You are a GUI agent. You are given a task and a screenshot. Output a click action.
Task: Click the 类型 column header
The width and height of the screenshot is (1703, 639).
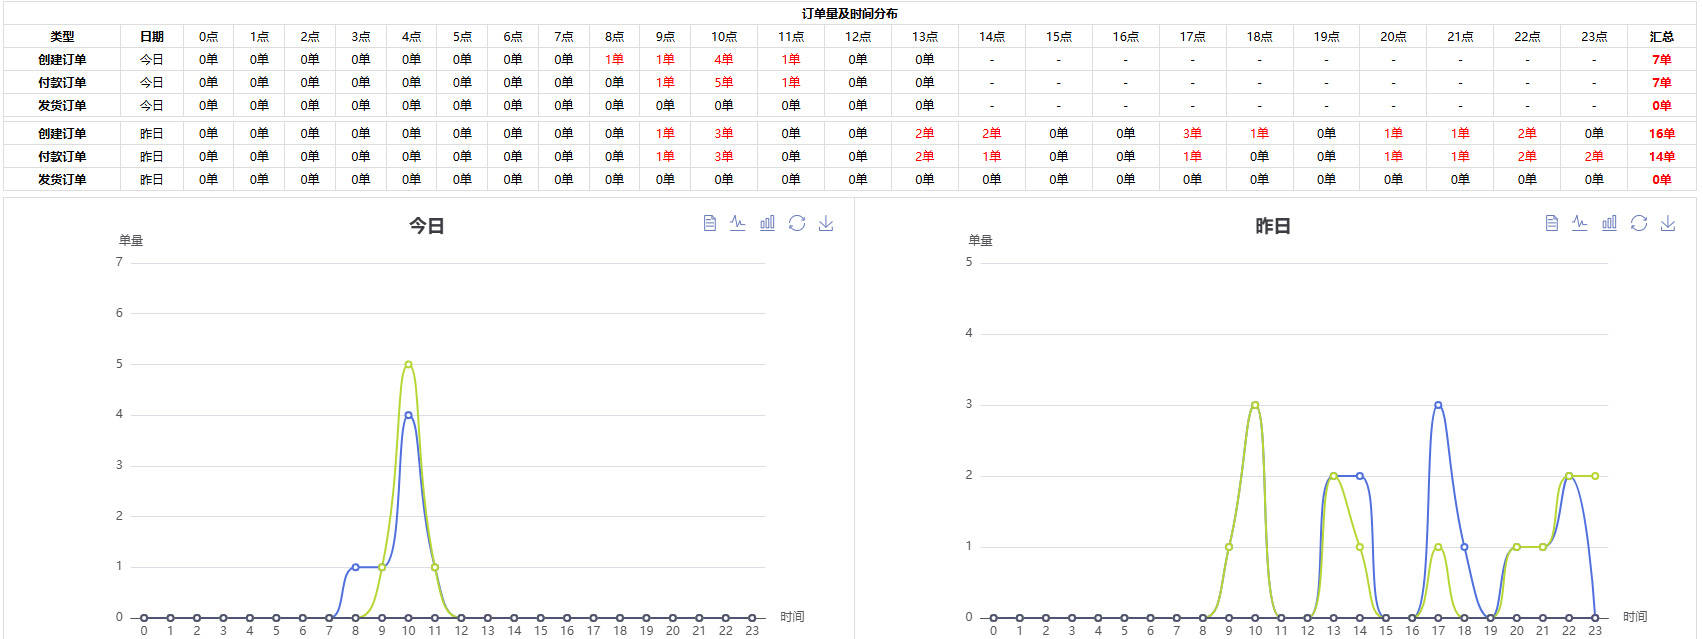click(62, 36)
